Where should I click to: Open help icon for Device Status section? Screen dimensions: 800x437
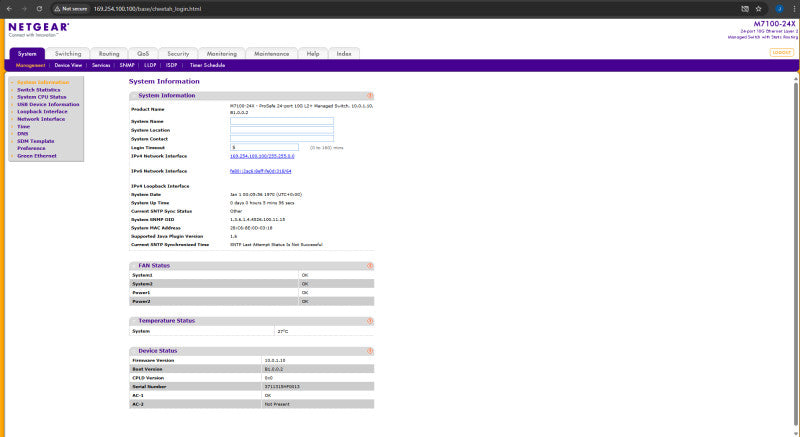click(x=370, y=351)
